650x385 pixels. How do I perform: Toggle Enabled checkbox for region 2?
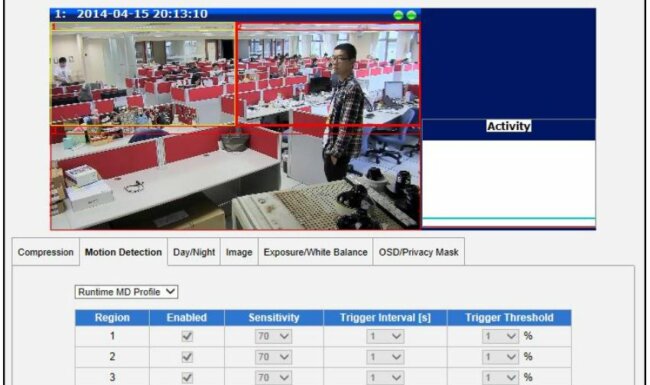click(x=187, y=357)
